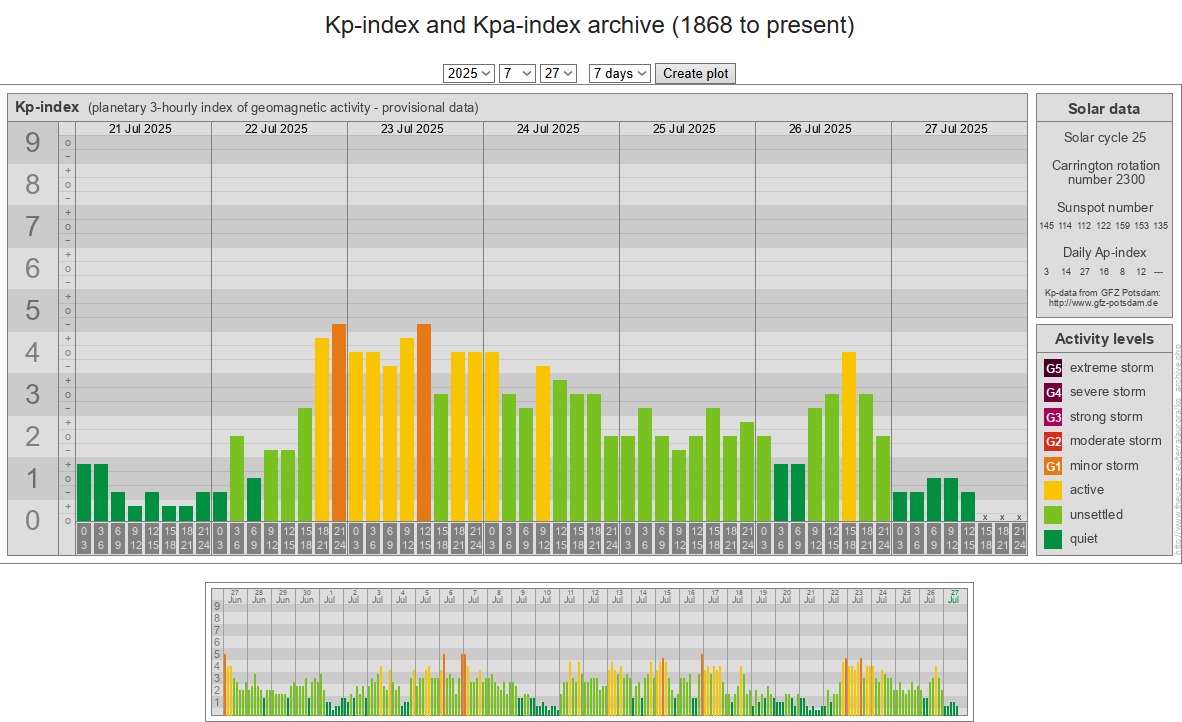Click the 'Kp-index' chart title
Image resolution: width=1182 pixels, height=722 pixels.
click(x=47, y=107)
